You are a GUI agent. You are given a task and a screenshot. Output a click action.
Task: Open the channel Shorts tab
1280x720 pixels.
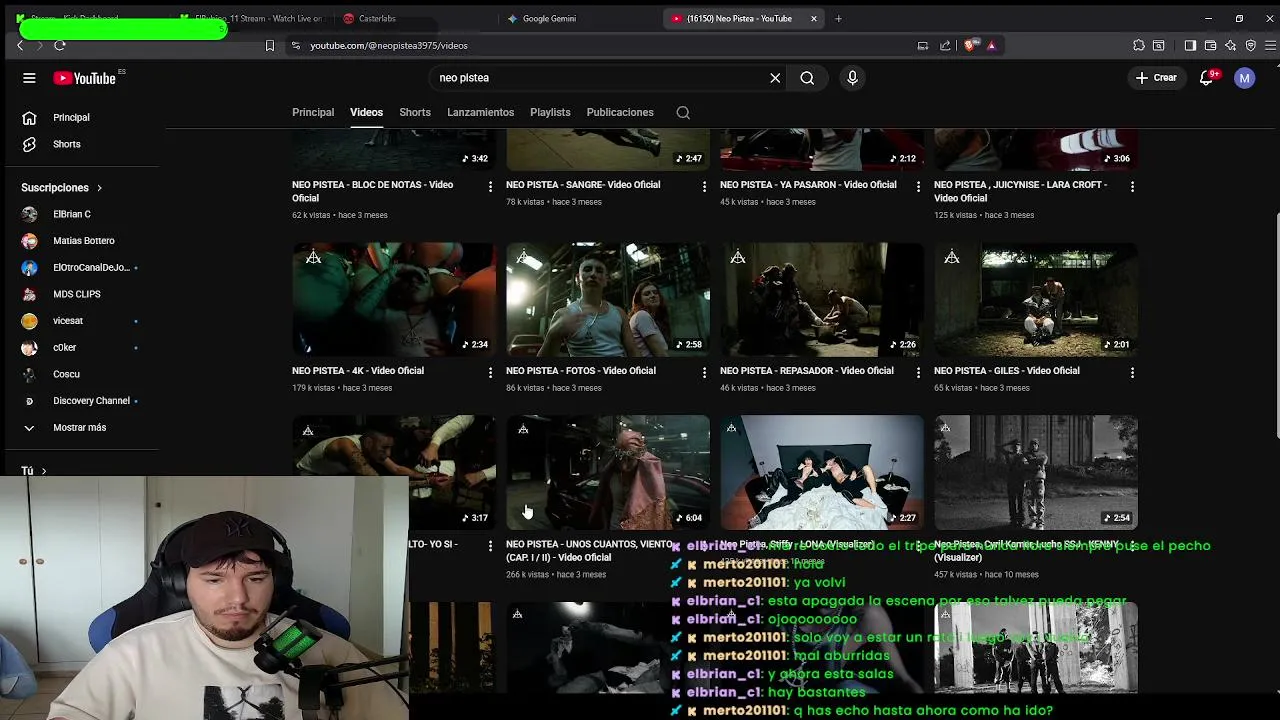[x=415, y=112]
